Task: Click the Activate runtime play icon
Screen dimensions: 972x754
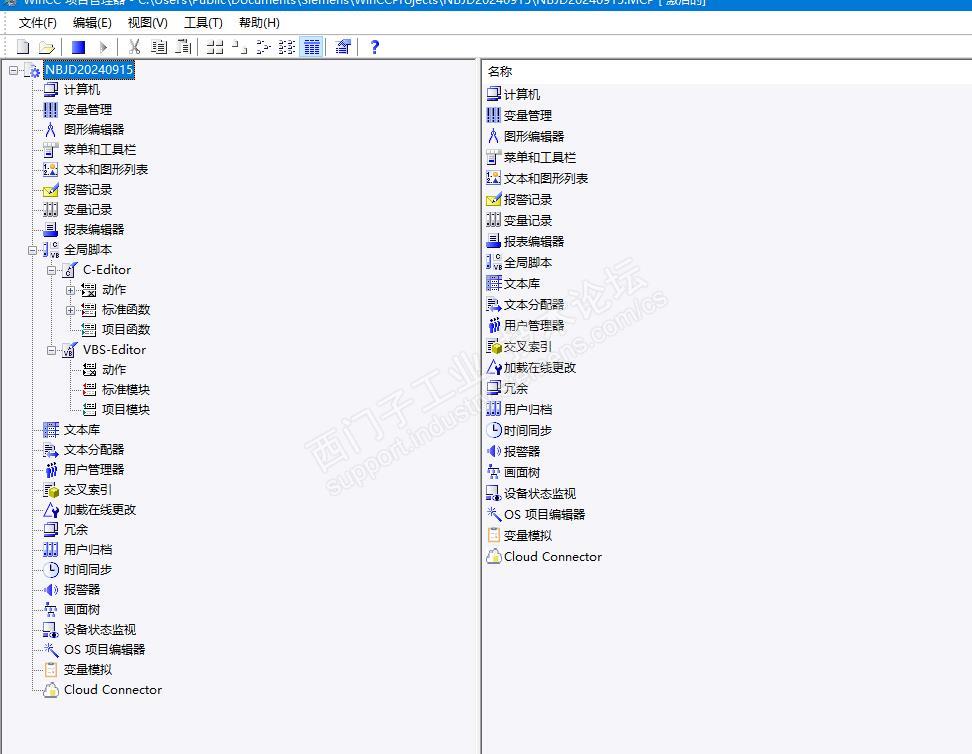Action: (103, 47)
